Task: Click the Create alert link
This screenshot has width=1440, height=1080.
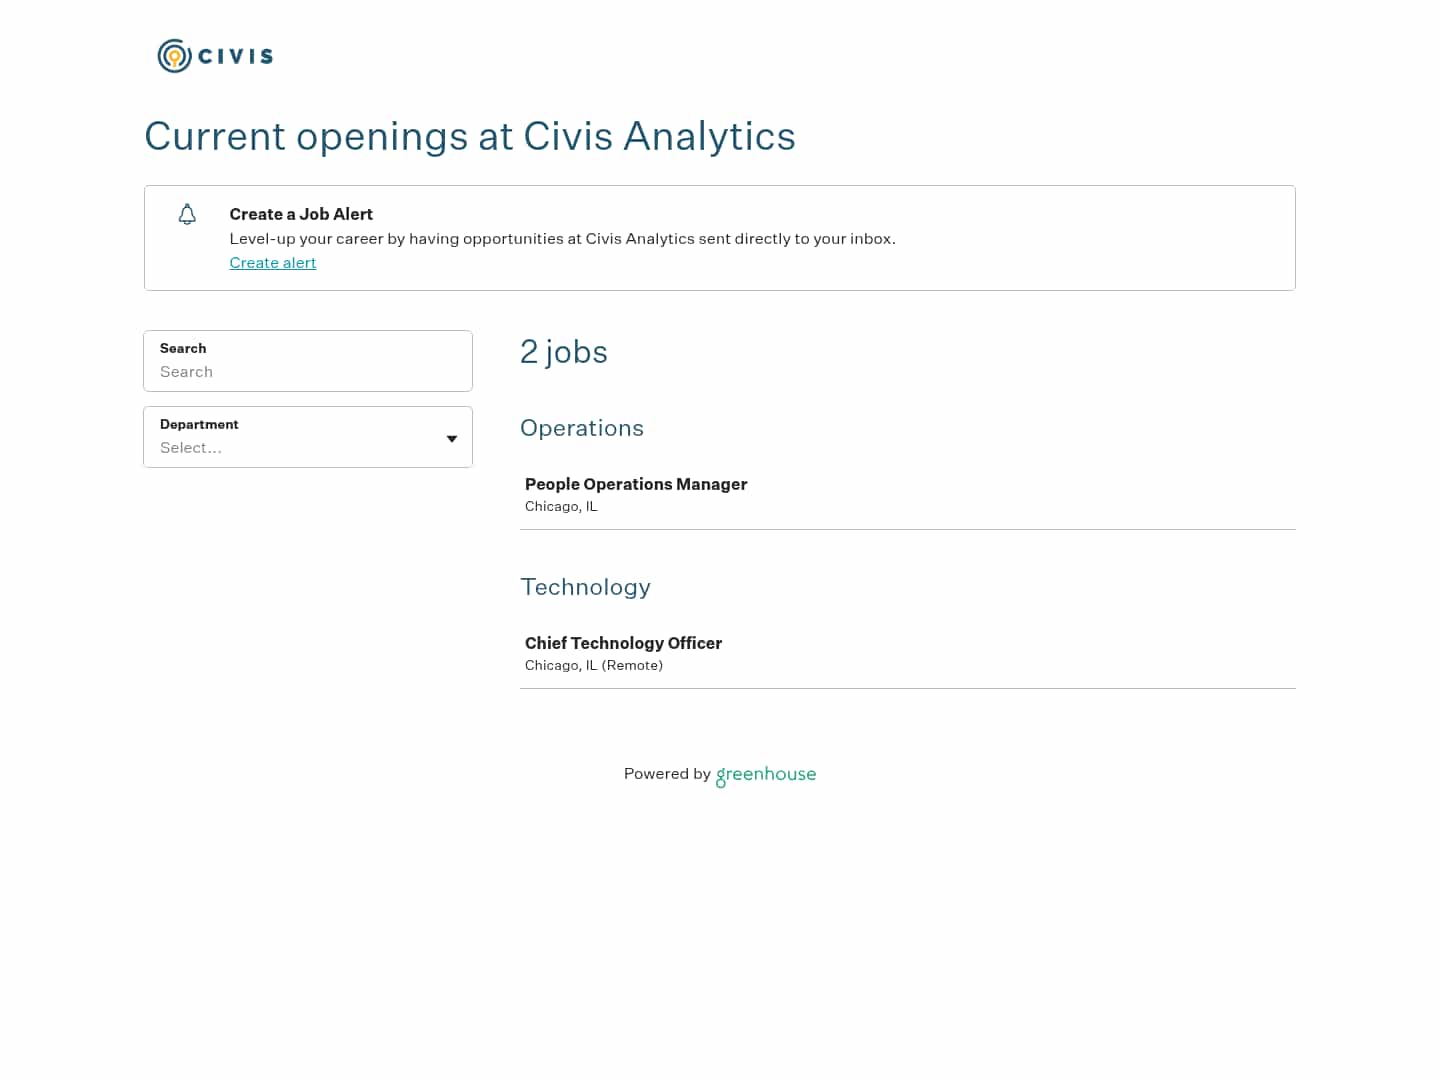Action: [x=272, y=263]
